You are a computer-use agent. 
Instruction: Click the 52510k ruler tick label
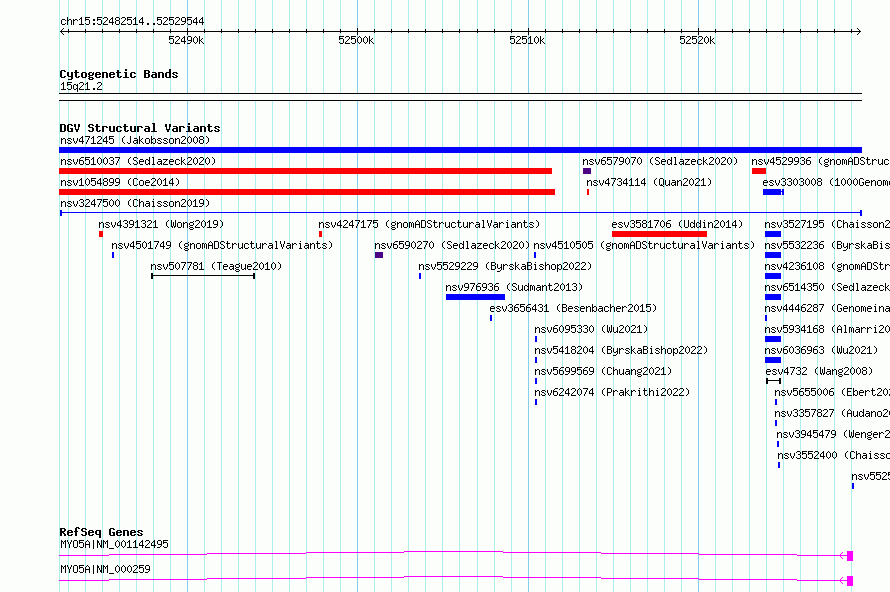pos(527,40)
